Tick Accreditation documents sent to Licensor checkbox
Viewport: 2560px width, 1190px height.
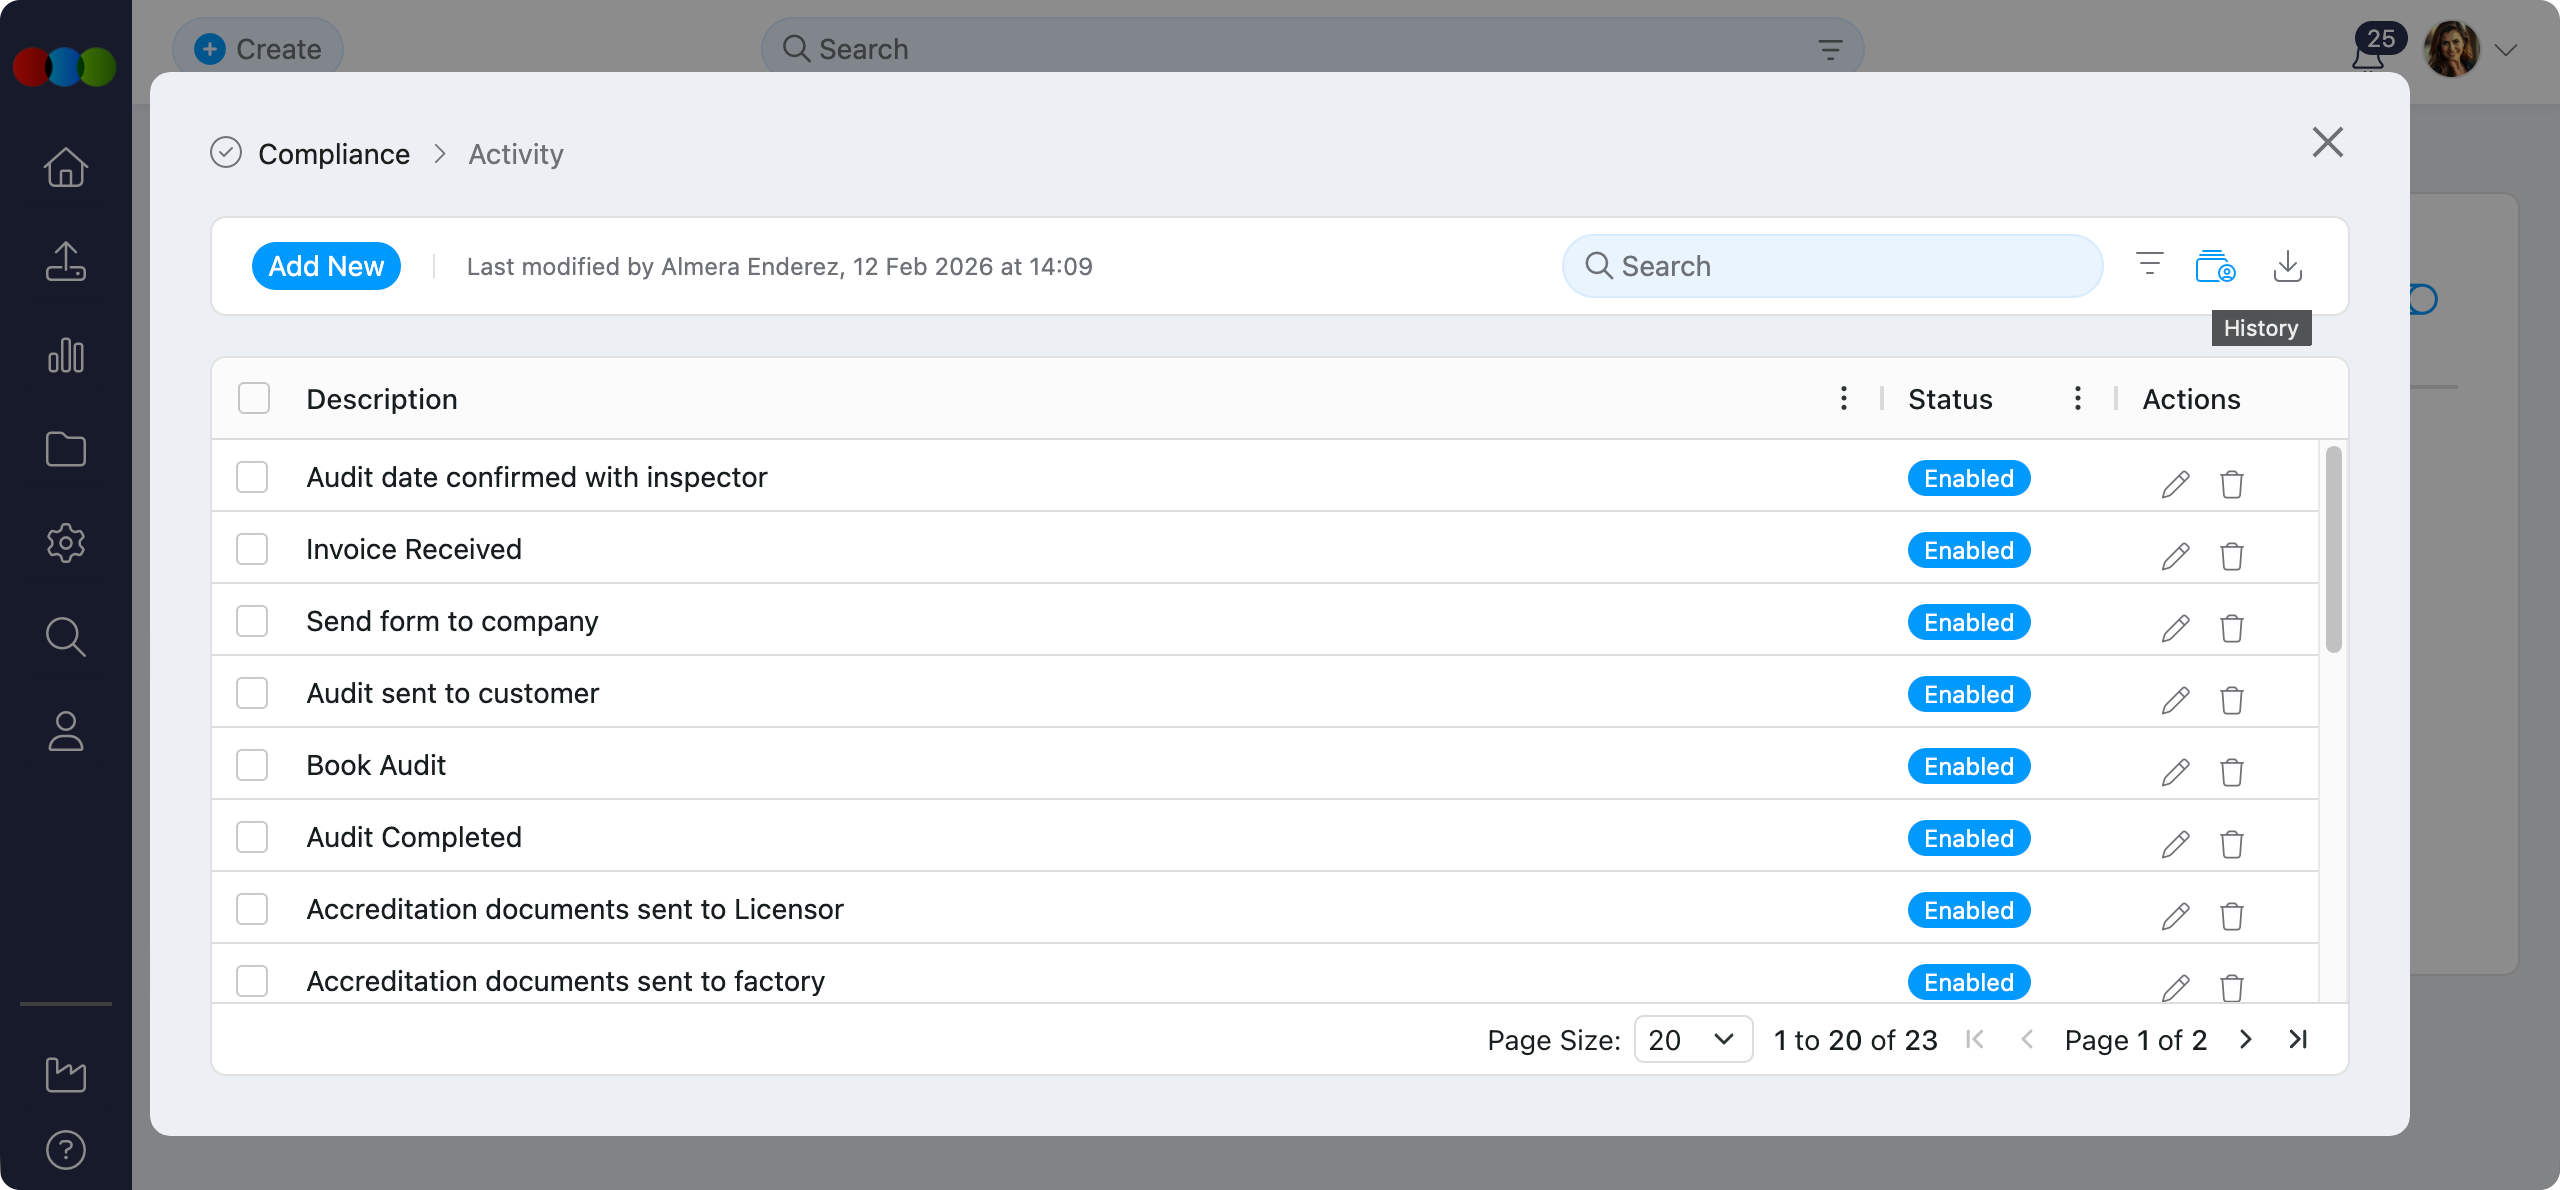point(252,909)
